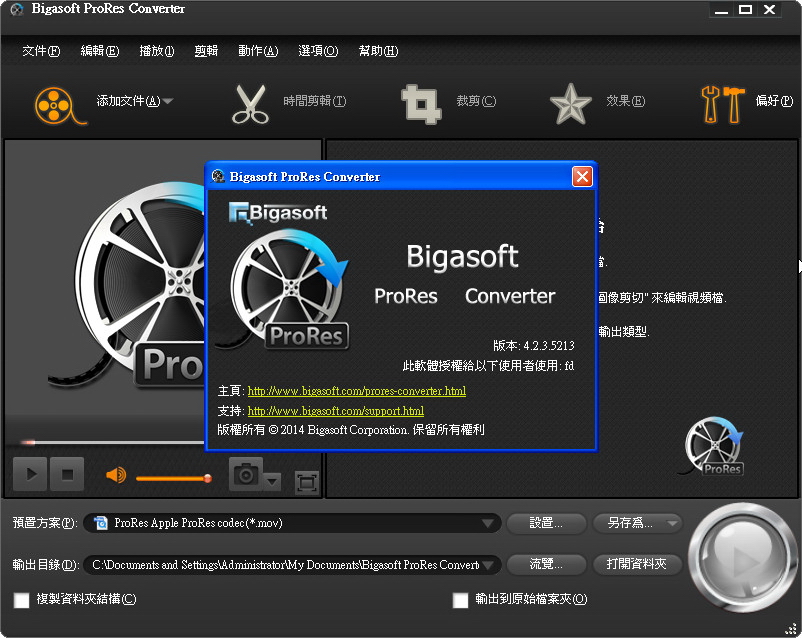This screenshot has width=802, height=638.
Task: Open the 編輯(E) menu
Action: coord(99,51)
